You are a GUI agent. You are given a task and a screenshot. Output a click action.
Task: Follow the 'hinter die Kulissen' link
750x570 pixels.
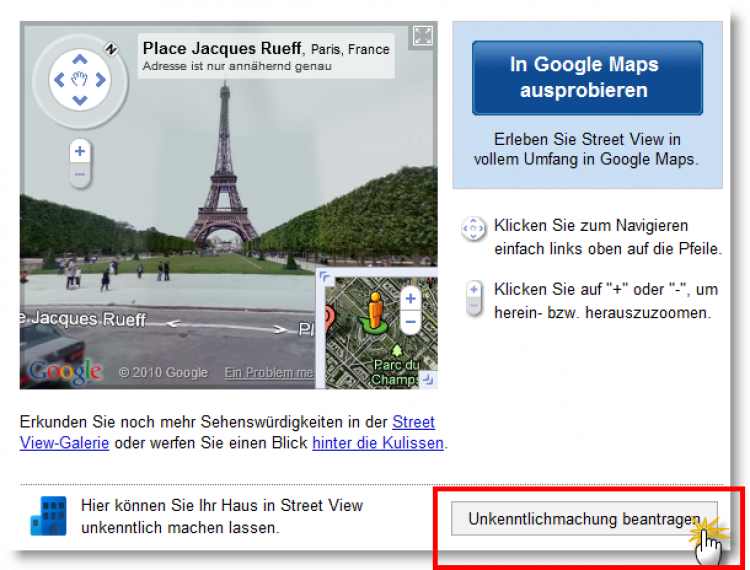pyautogui.click(x=377, y=442)
